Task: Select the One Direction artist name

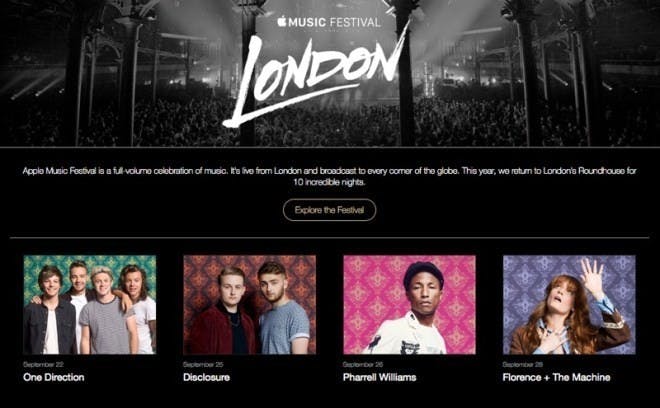Action: click(x=54, y=377)
